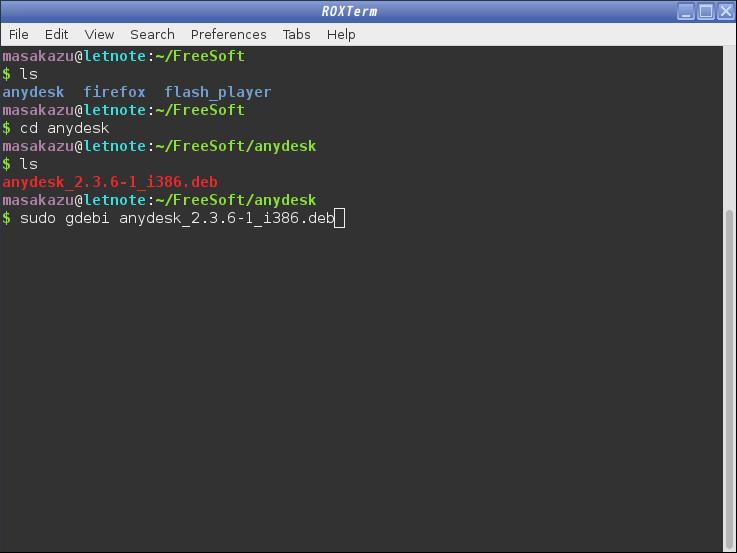Open the Edit menu
This screenshot has width=737, height=553.
pos(56,34)
